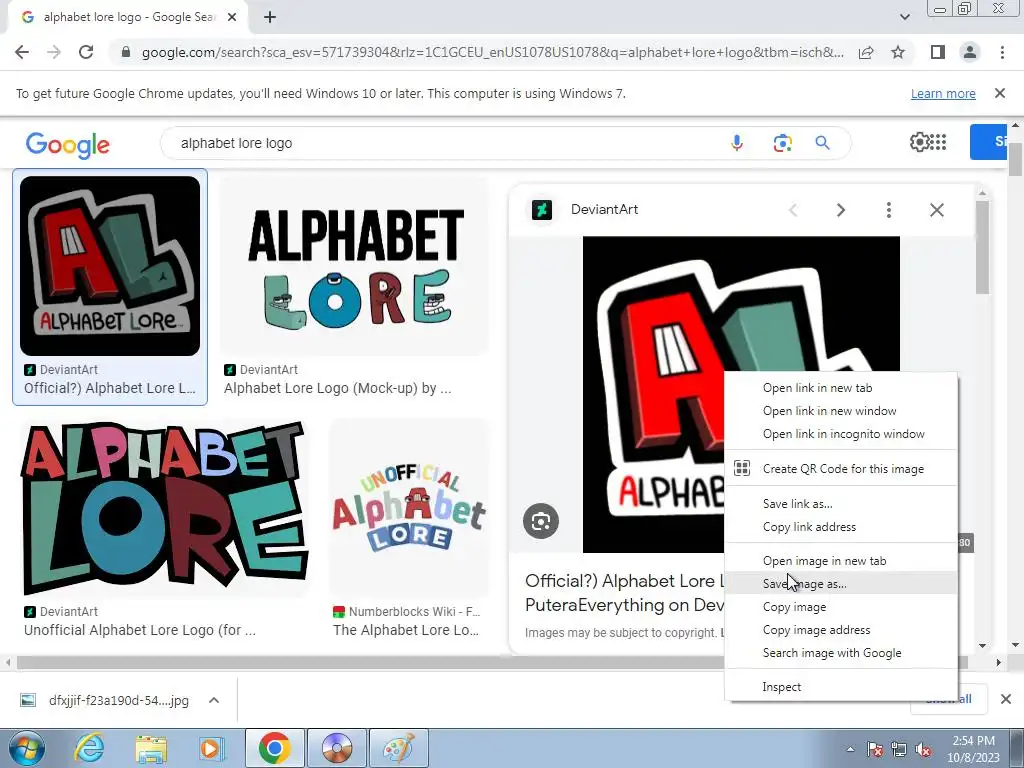
Task: Dismiss the Chrome update notification bar
Action: [1000, 93]
